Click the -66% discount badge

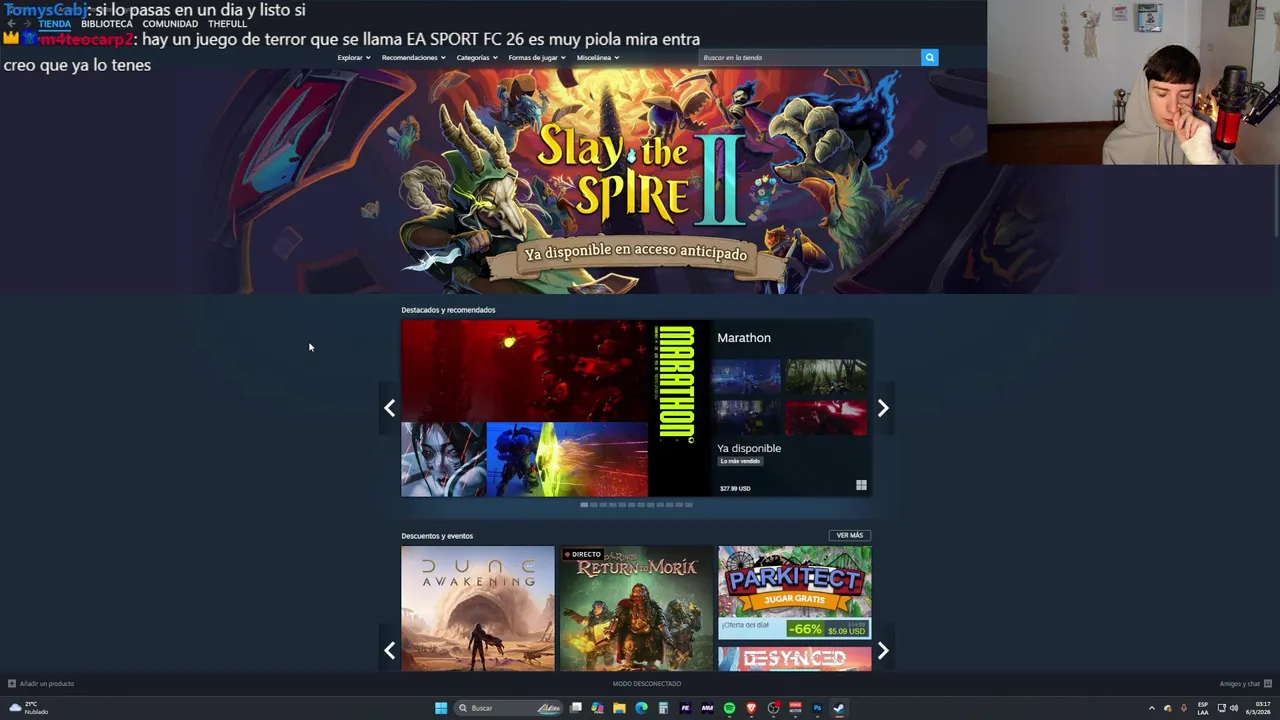click(x=804, y=629)
